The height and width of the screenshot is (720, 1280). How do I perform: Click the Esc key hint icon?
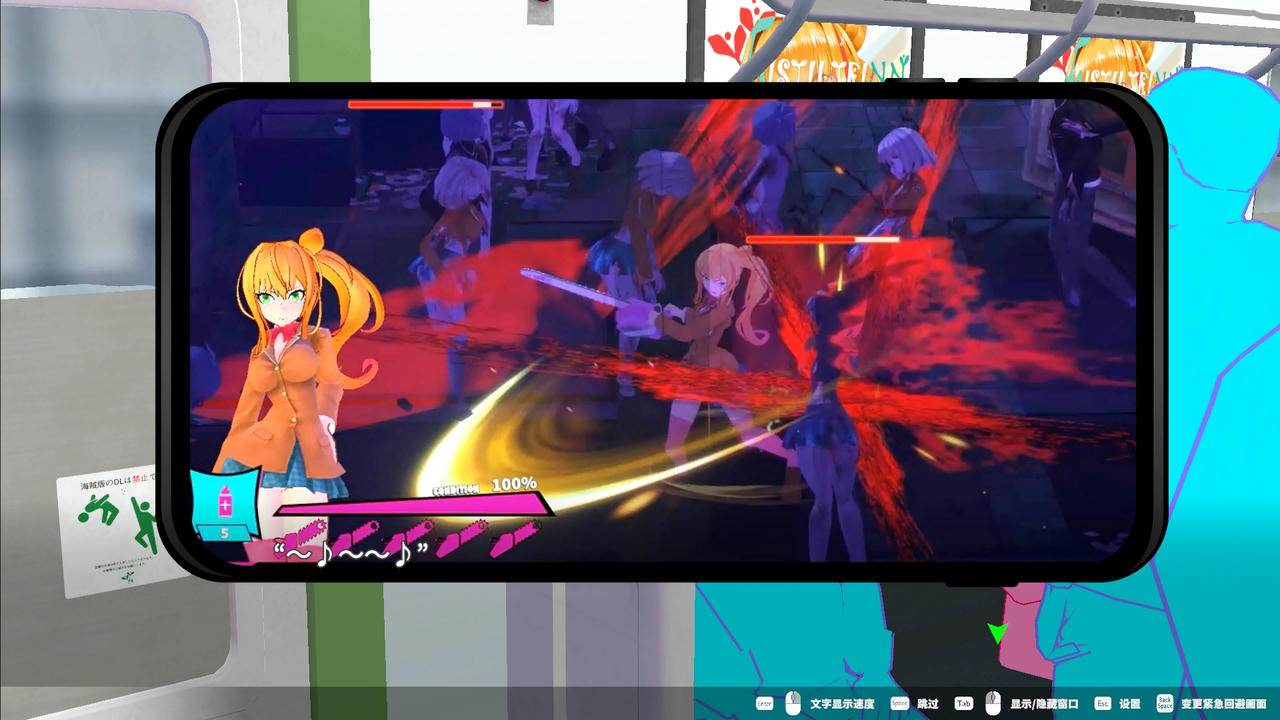[x=1102, y=706]
